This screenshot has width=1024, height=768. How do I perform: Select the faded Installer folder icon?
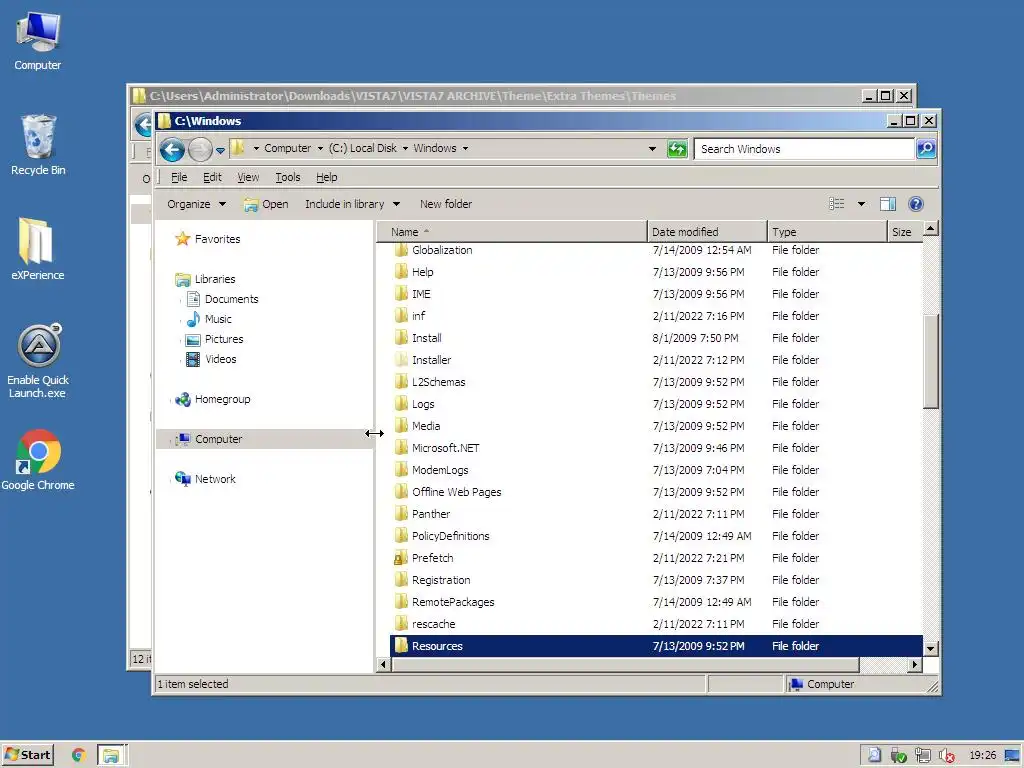coord(402,360)
